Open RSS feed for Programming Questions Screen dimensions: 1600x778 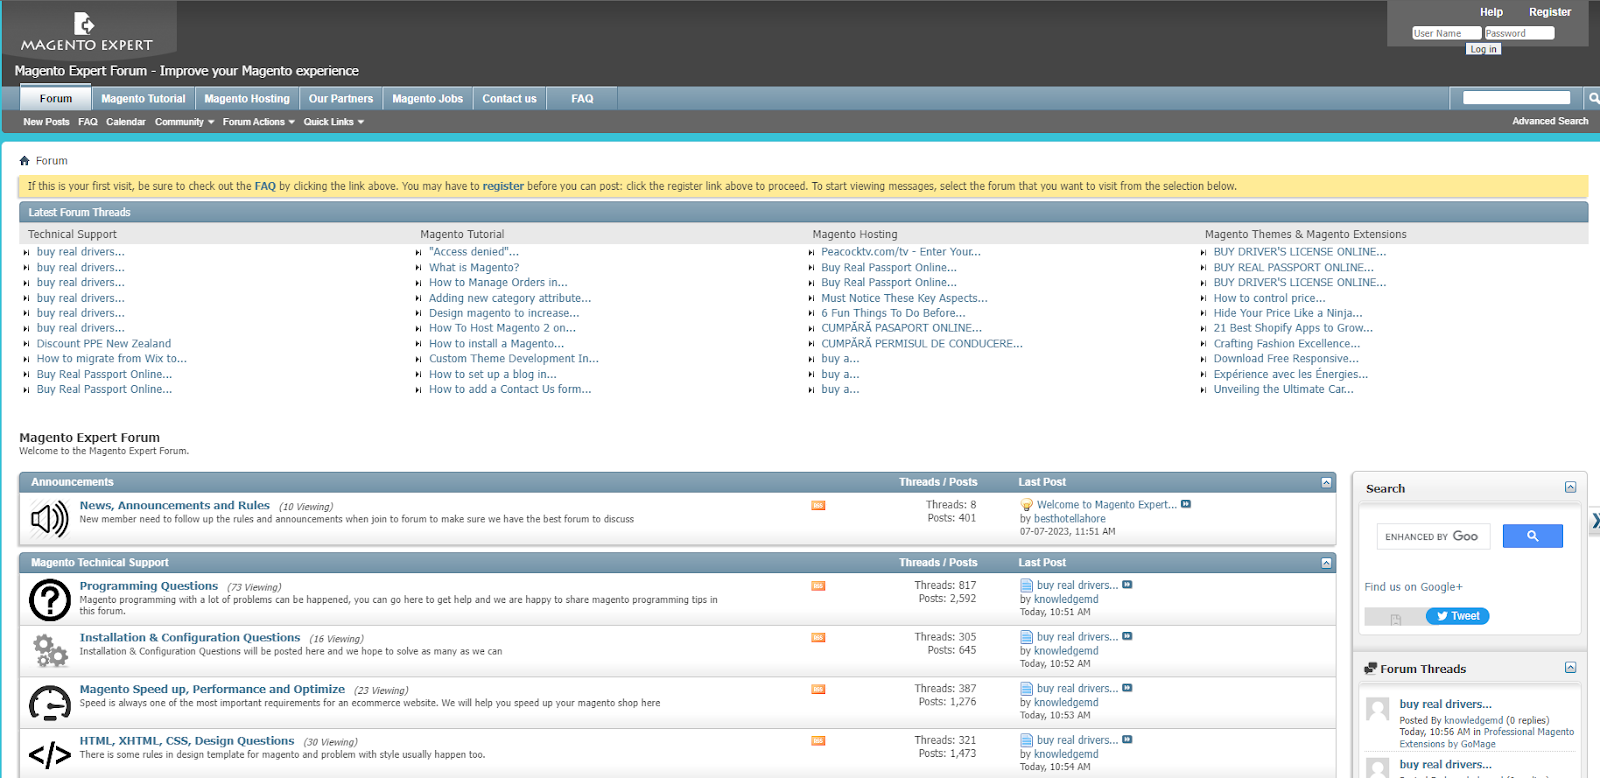pos(818,586)
